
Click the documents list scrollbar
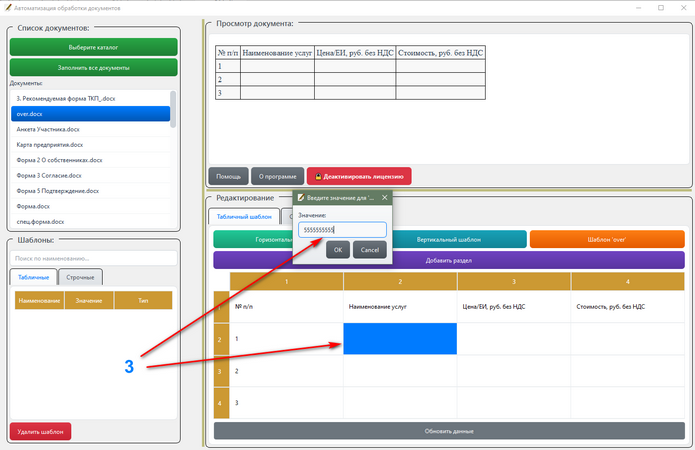click(x=173, y=109)
